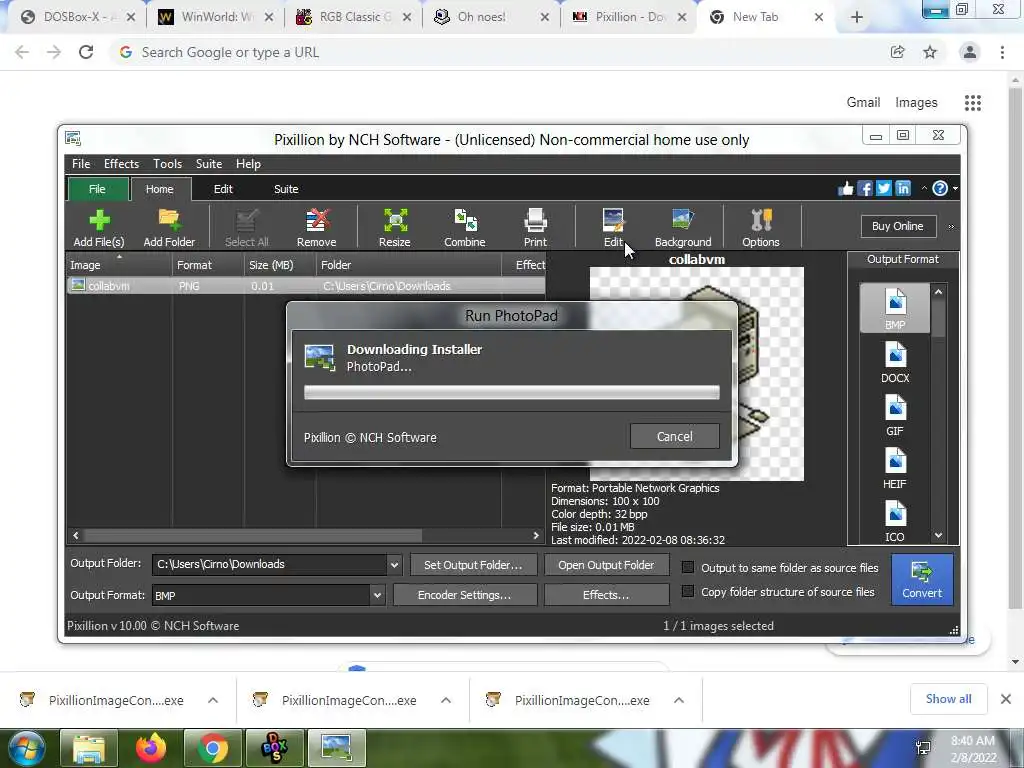
Task: Click the green File ribbon tab
Action: [97, 189]
